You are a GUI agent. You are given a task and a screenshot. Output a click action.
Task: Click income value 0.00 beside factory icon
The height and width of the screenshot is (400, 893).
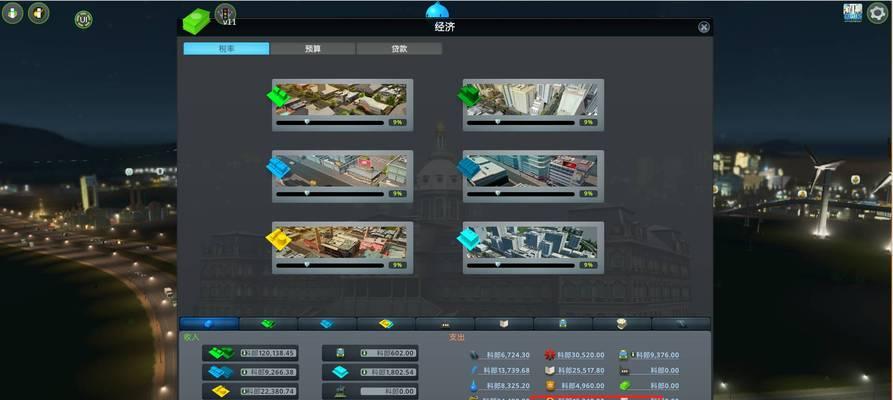click(388, 391)
